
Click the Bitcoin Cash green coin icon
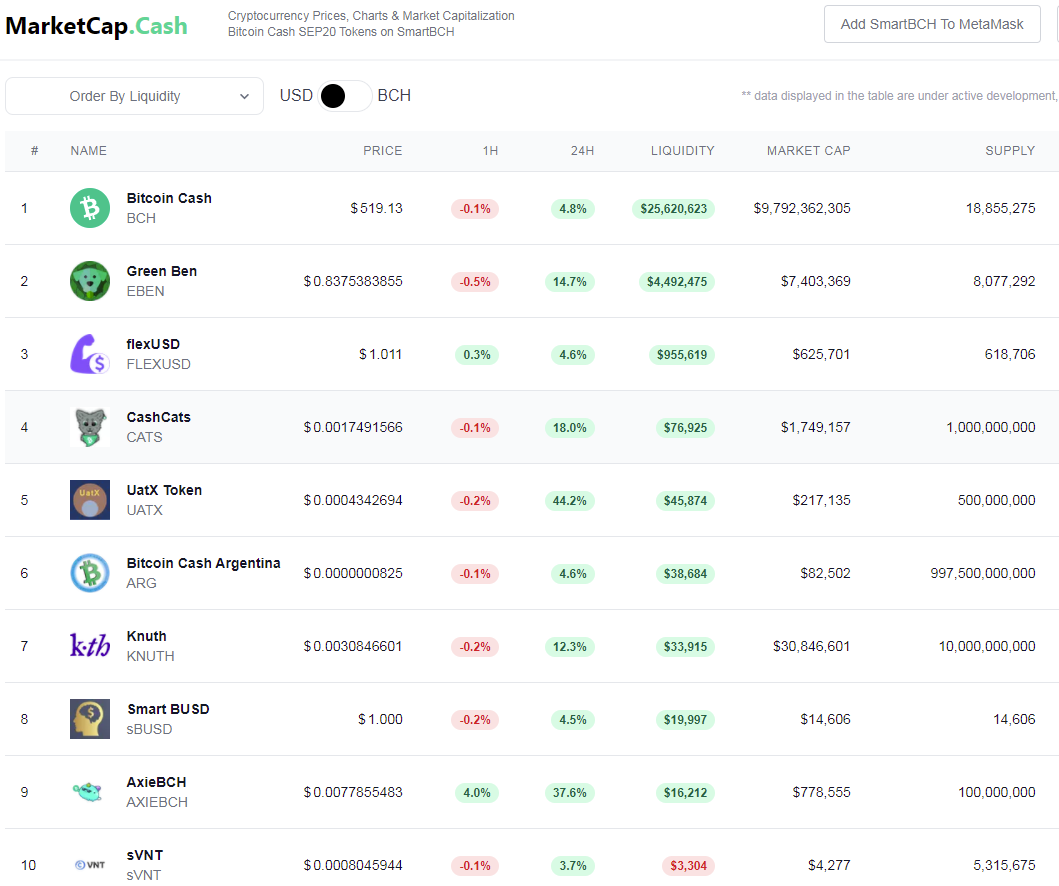pos(90,208)
